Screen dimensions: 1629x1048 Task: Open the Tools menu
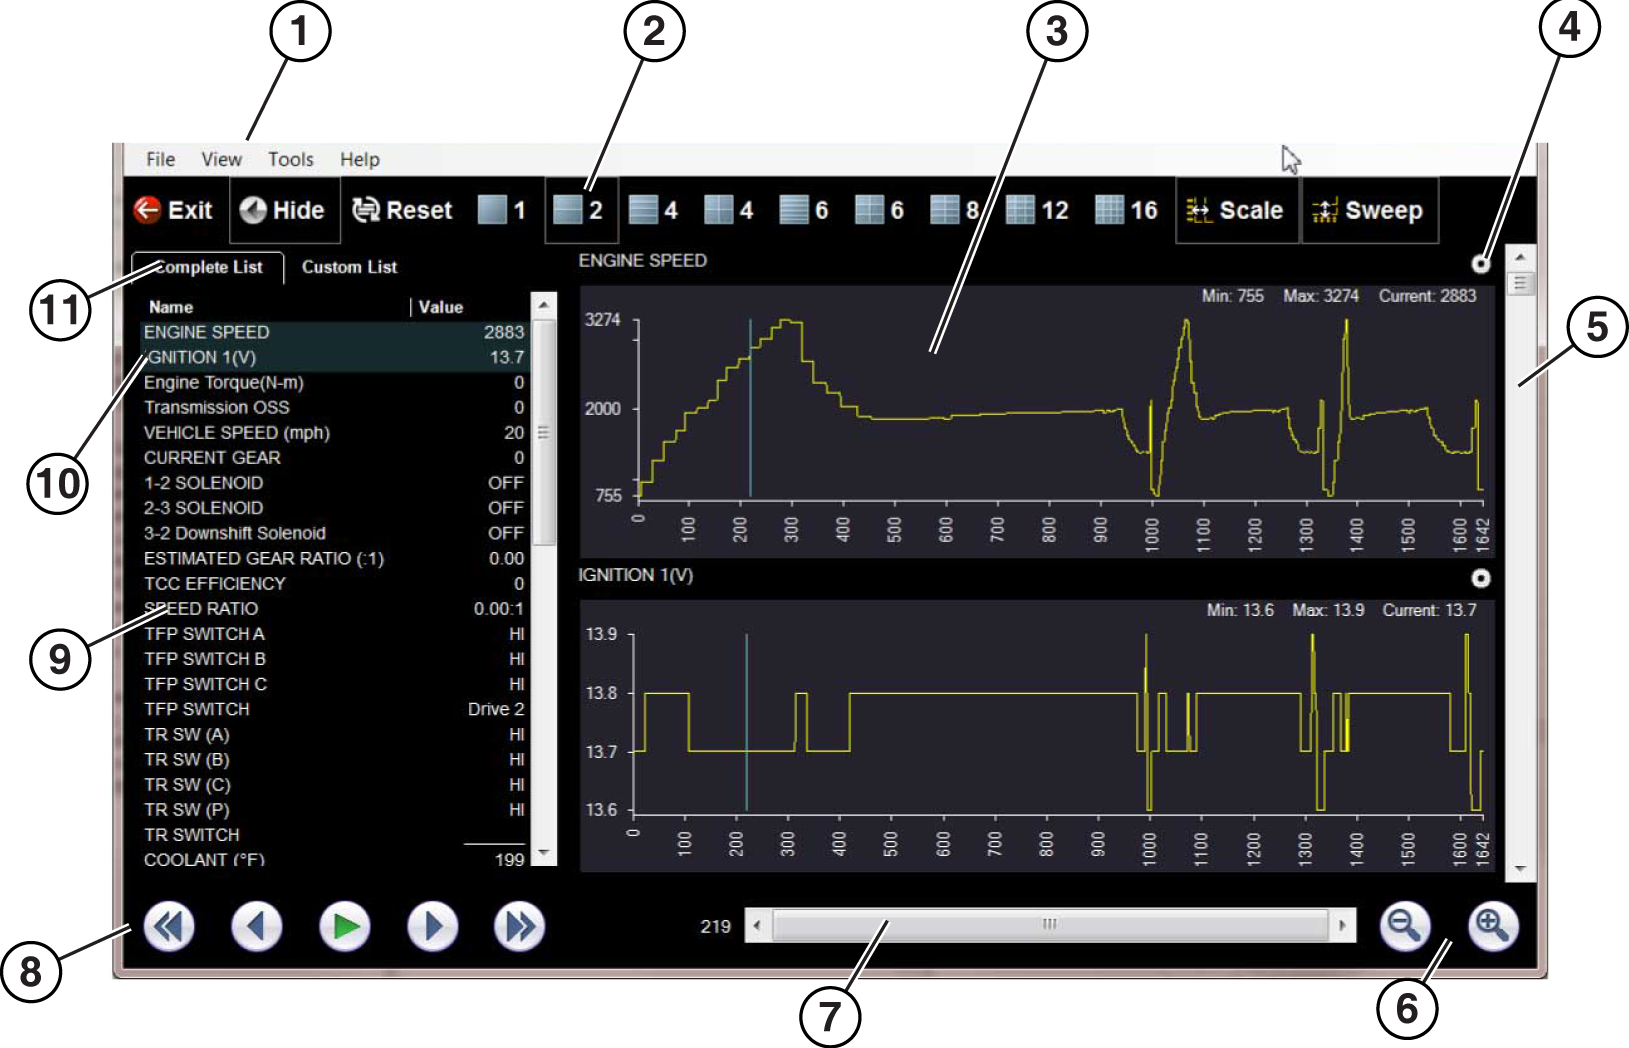point(290,159)
